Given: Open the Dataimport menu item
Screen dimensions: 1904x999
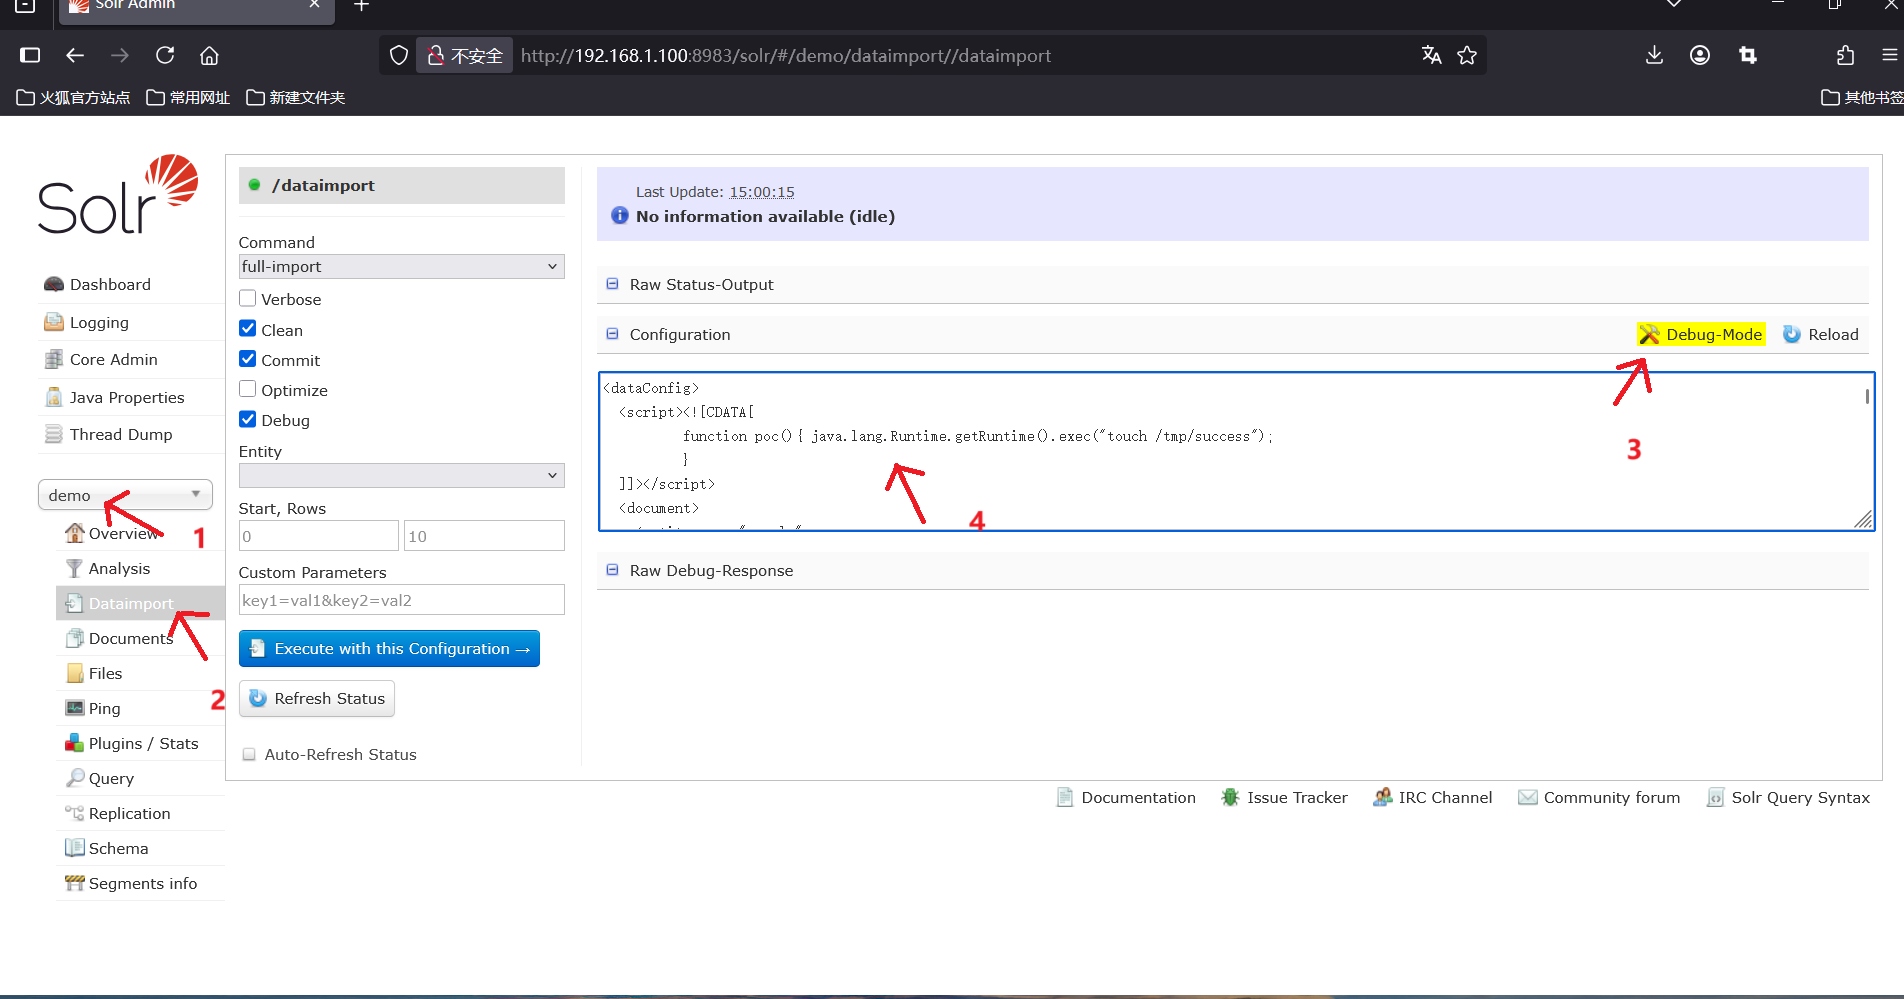Looking at the screenshot, I should (x=140, y=603).
